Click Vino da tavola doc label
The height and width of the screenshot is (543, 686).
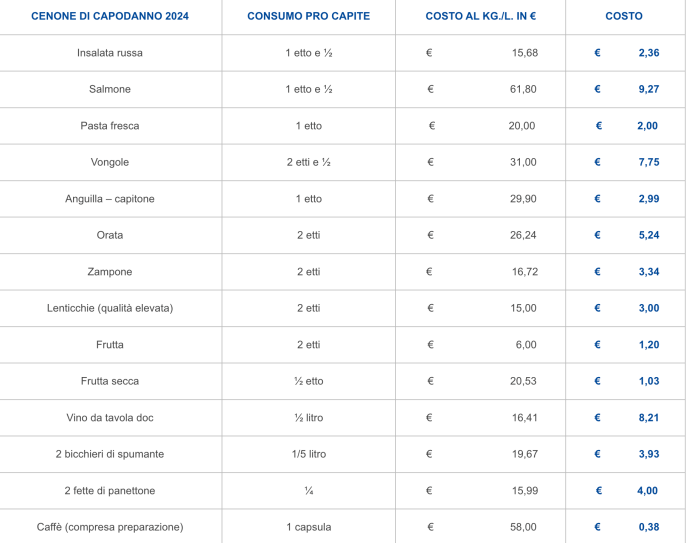pos(110,418)
